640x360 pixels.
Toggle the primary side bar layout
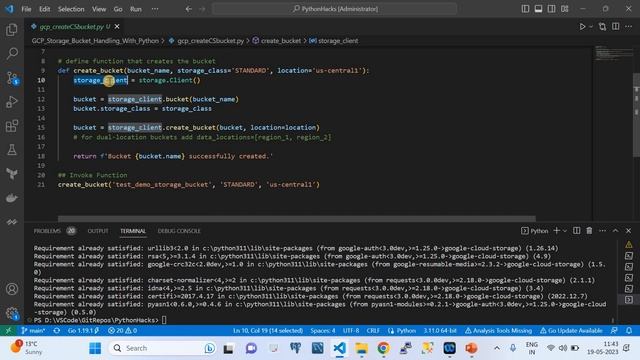(x=525, y=9)
